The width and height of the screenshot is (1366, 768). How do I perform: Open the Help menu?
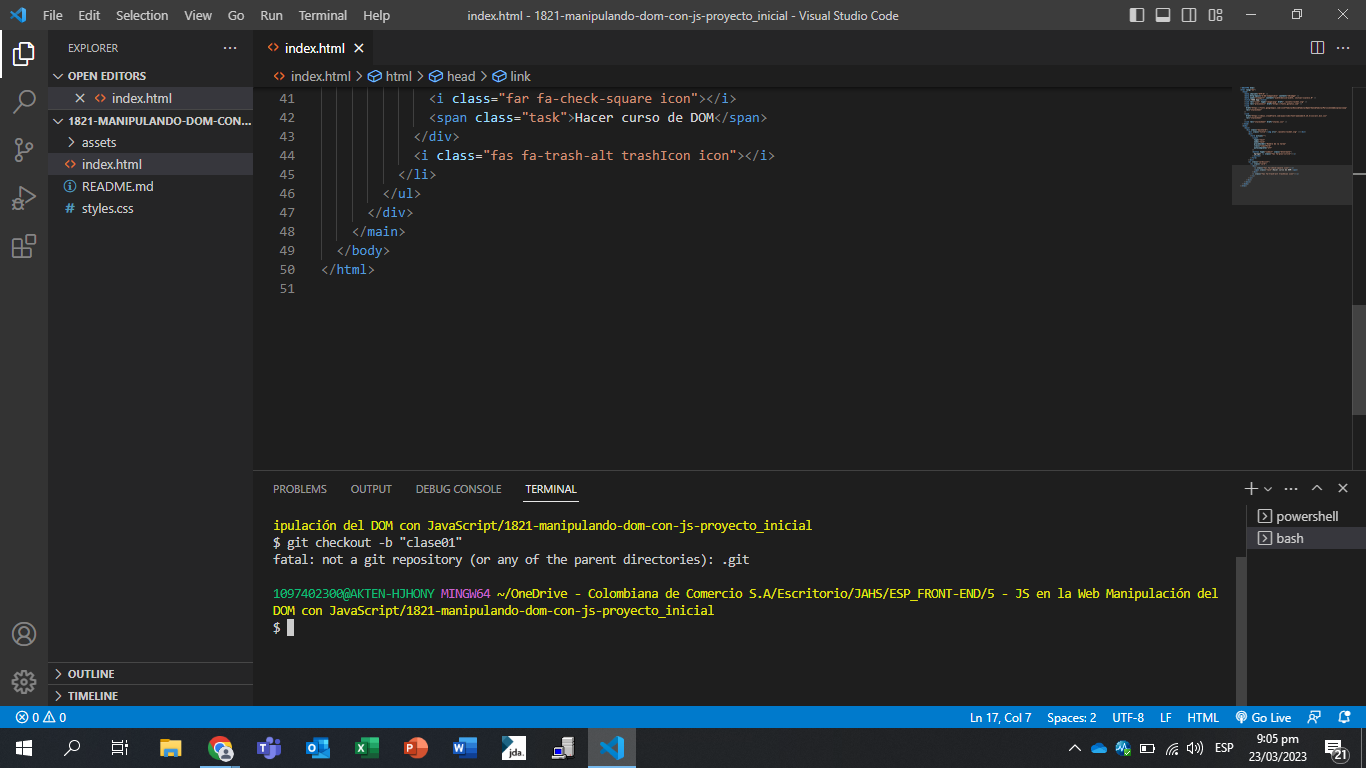(376, 15)
